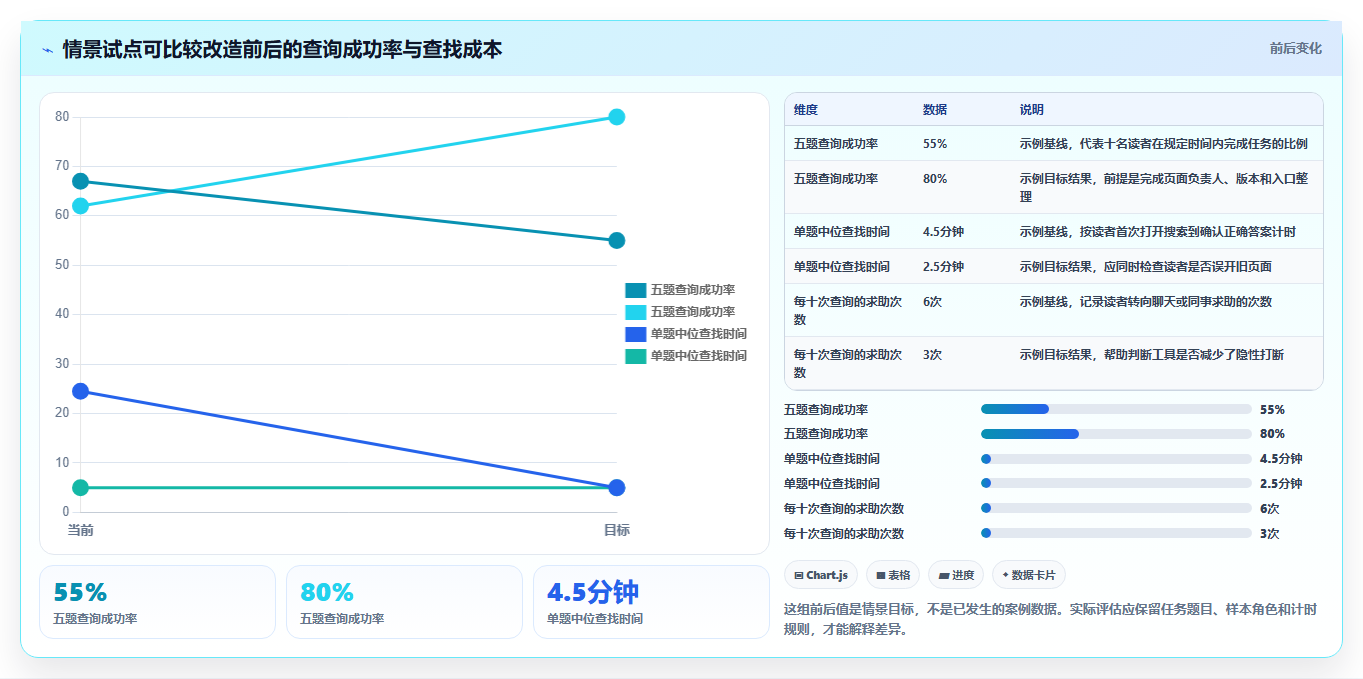The height and width of the screenshot is (679, 1363).
Task: Open the 55% KPI card
Action: click(x=157, y=602)
